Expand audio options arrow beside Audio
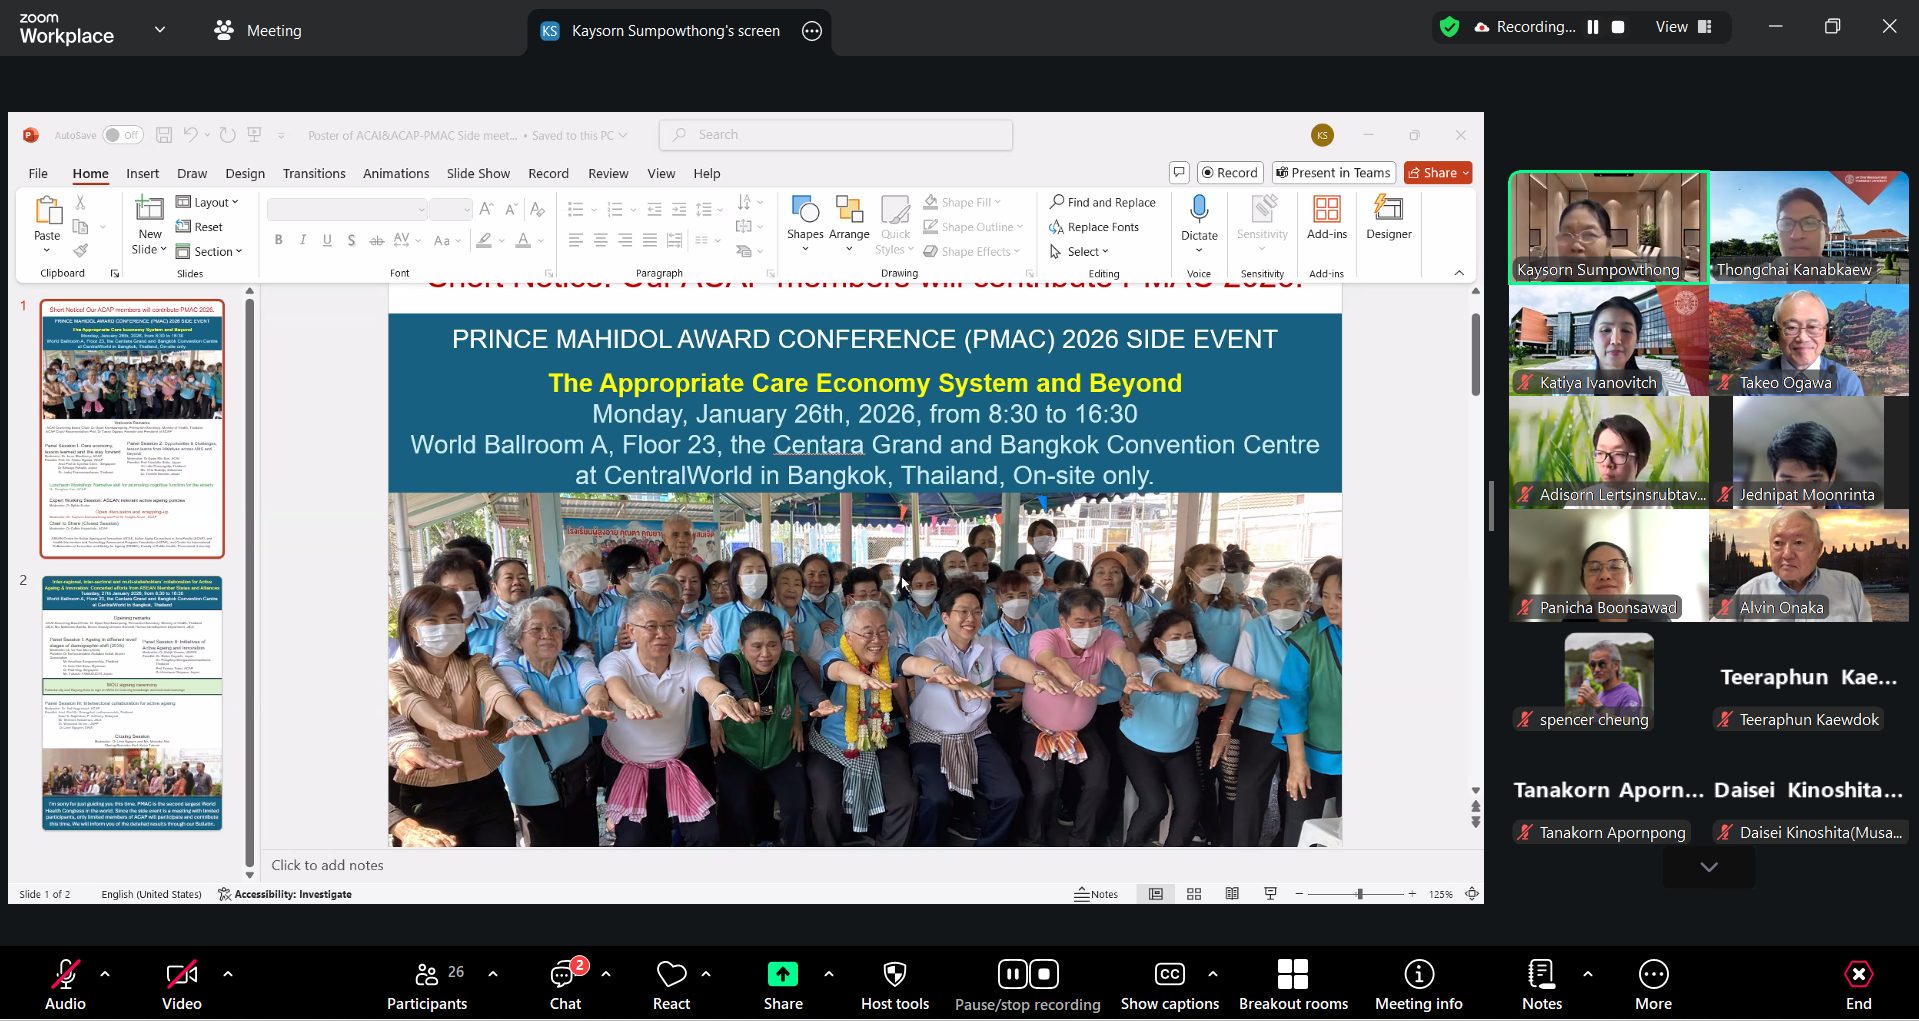Screen dimensions: 1919x1021 click(x=105, y=973)
